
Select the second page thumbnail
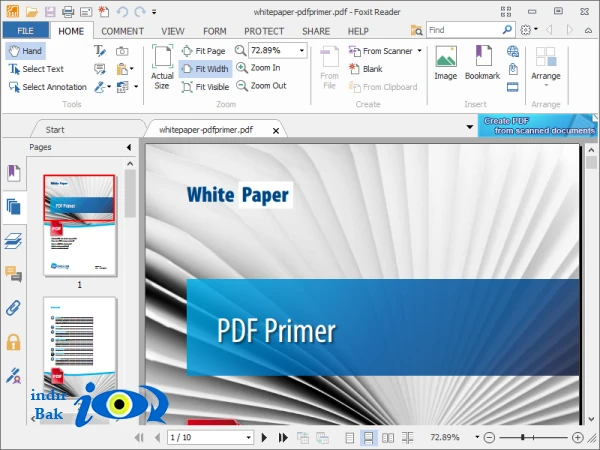pos(80,346)
